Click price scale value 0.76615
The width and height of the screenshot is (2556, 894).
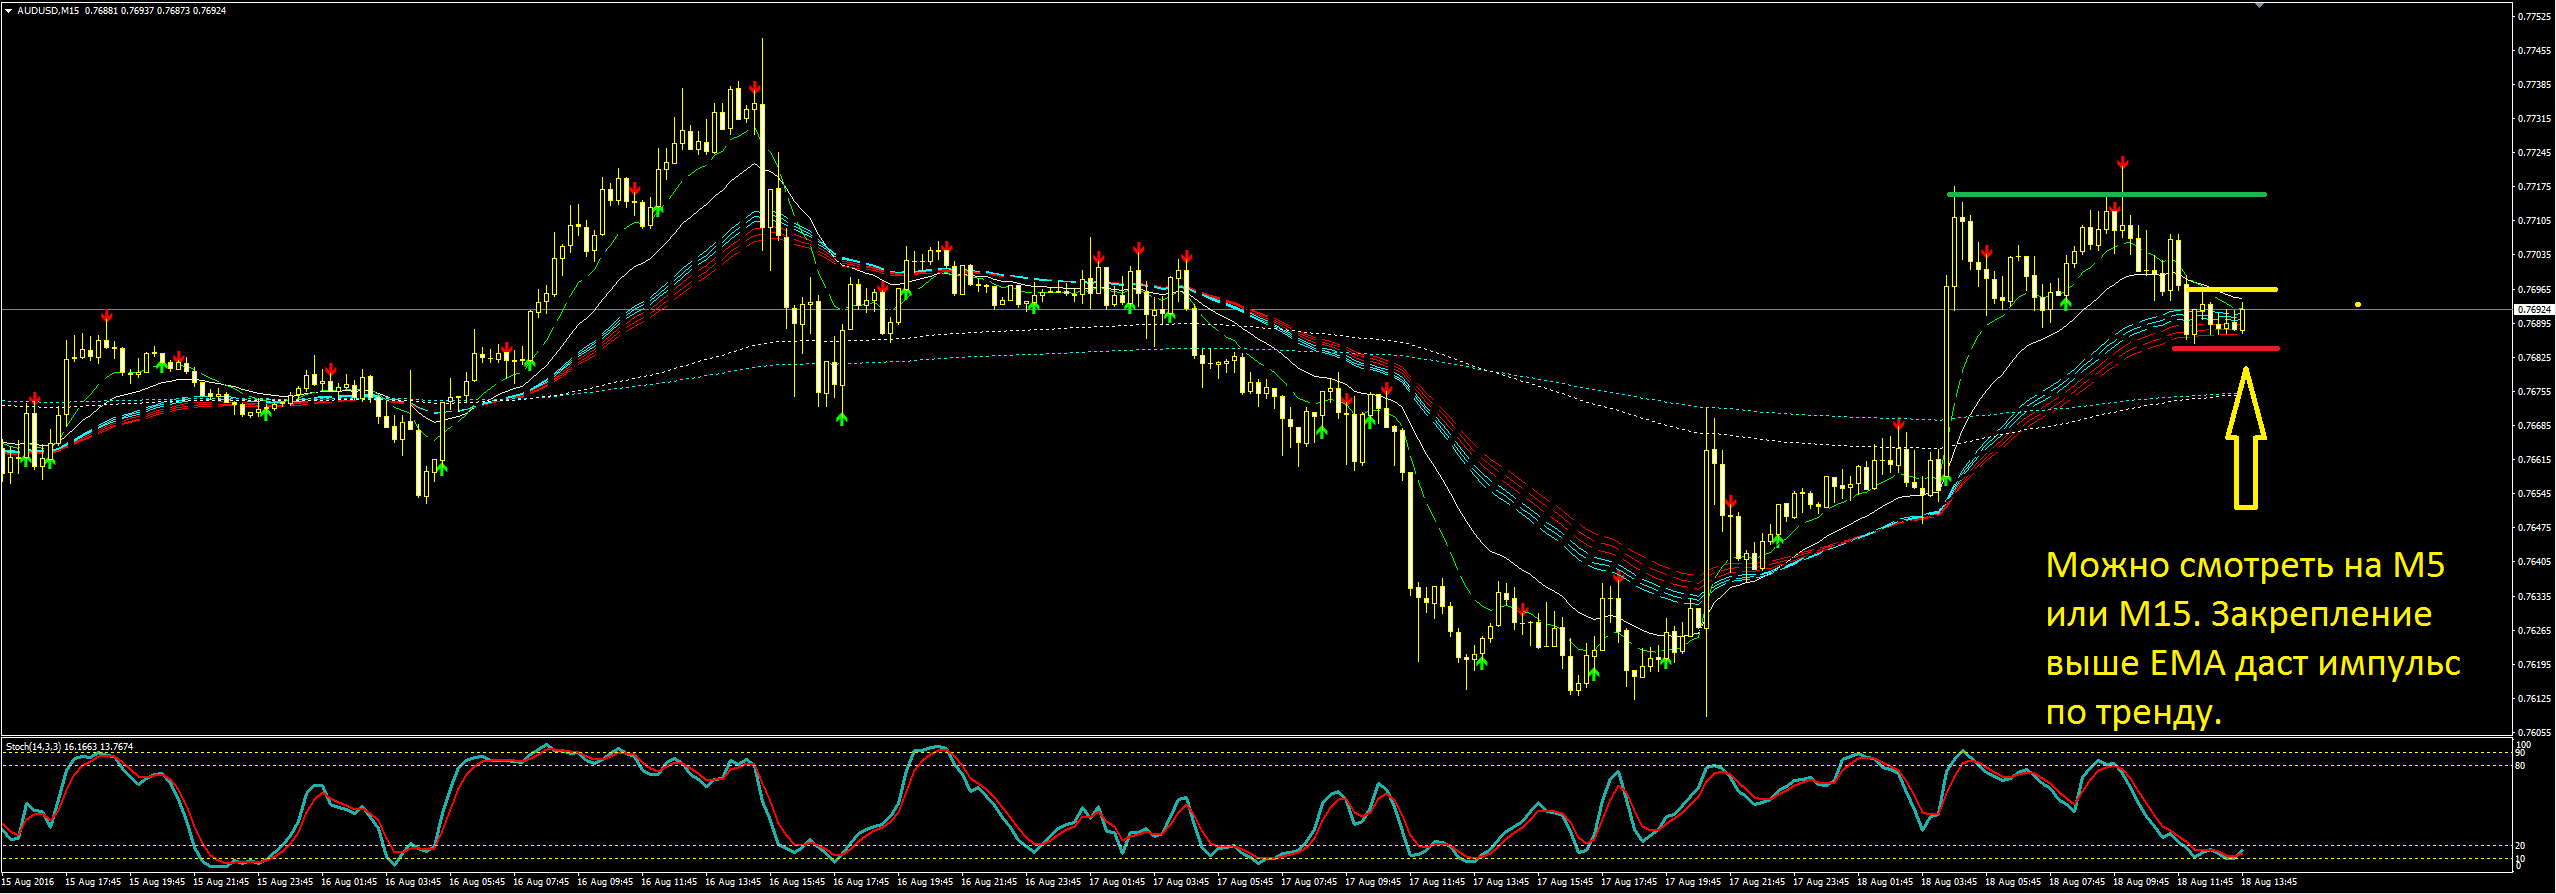click(2534, 460)
